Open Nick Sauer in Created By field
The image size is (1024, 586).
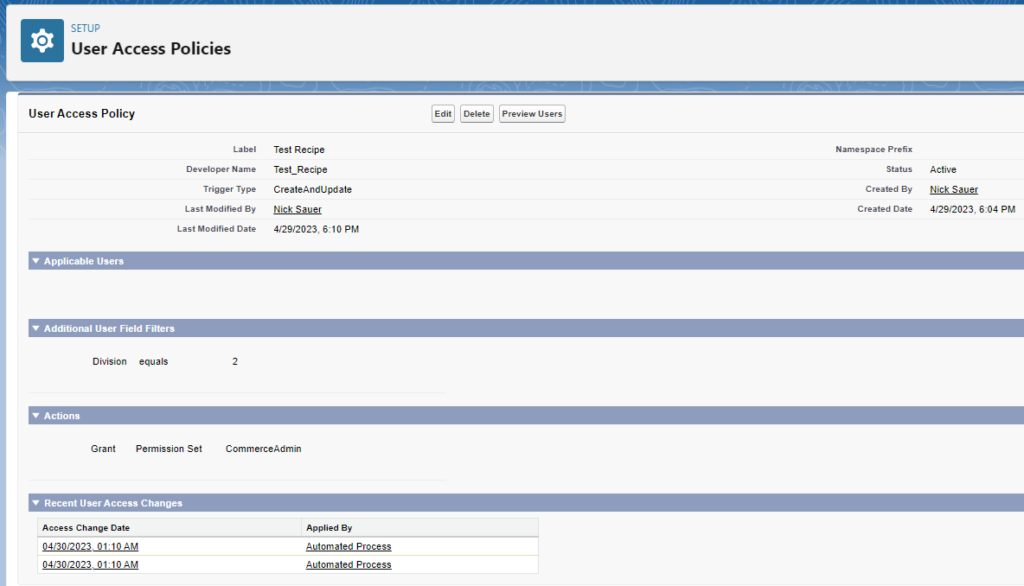click(953, 189)
